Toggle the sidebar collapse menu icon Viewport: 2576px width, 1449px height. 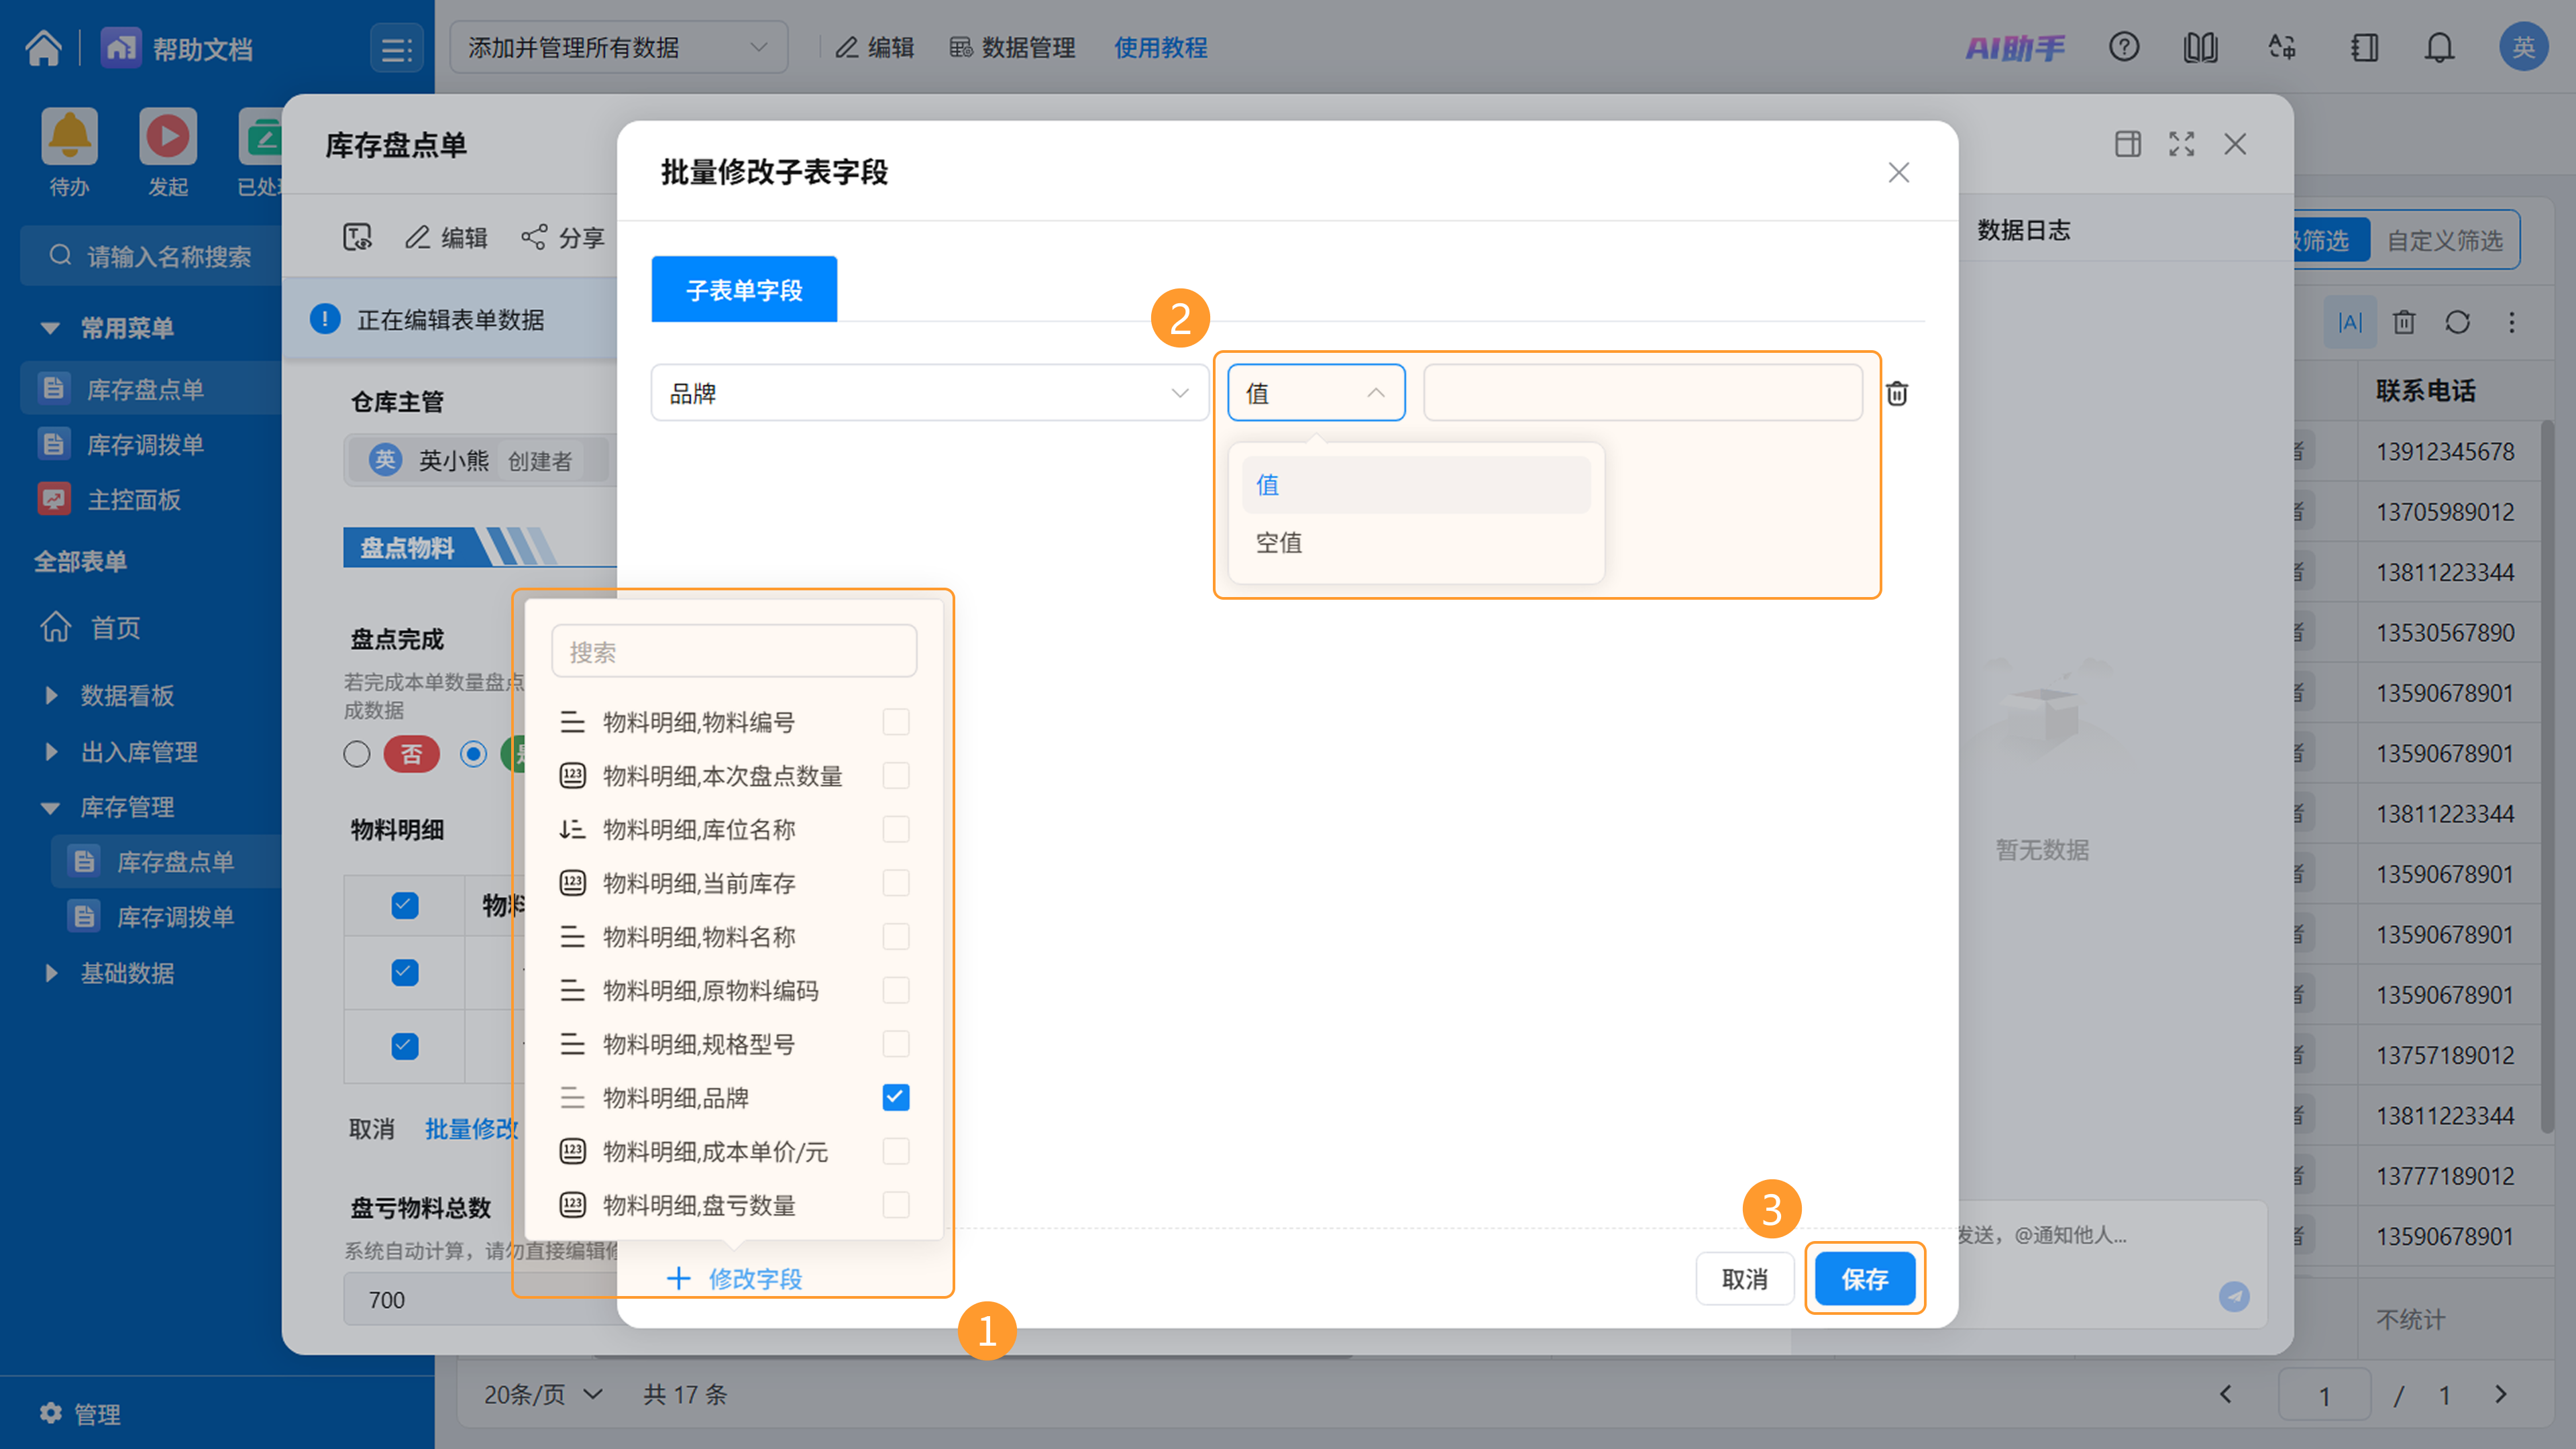point(396,48)
